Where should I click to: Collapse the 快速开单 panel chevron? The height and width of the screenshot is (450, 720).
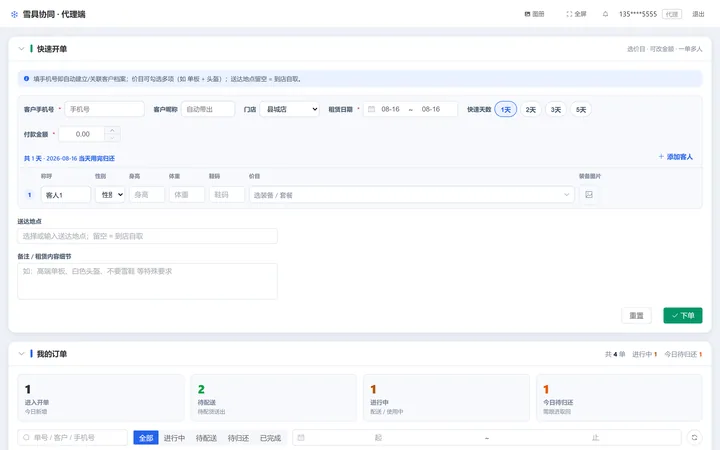click(21, 49)
